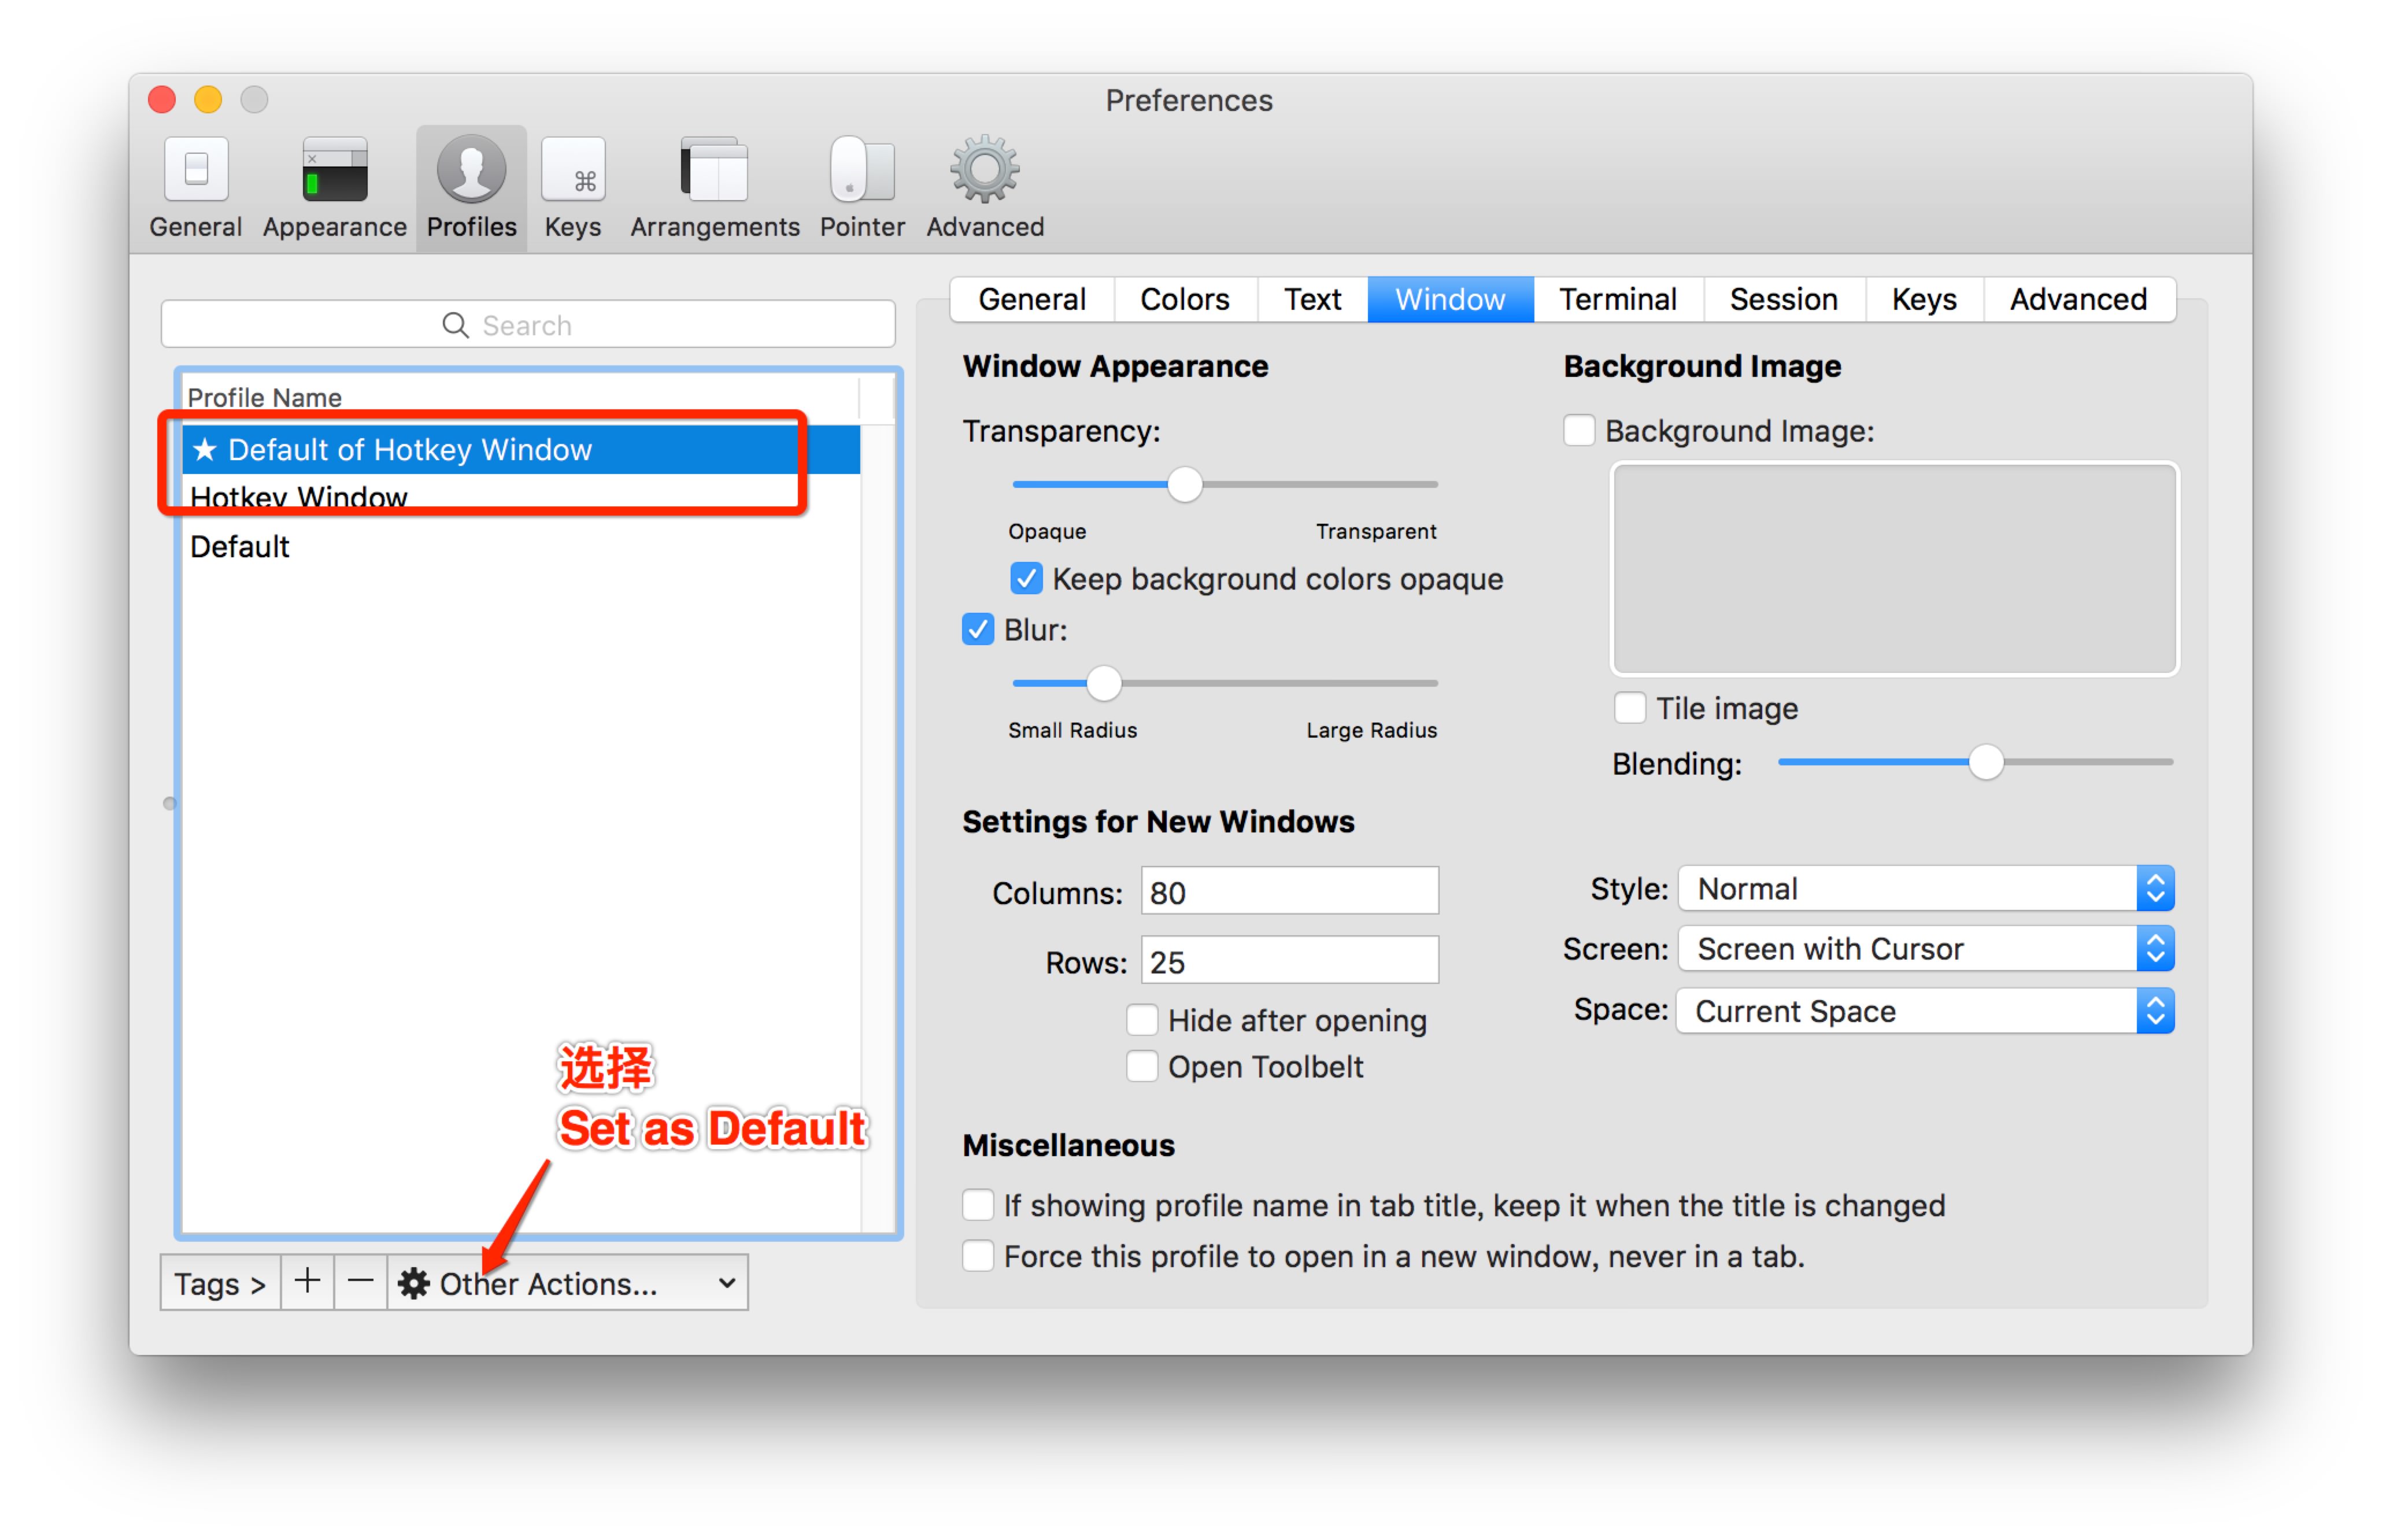2382x1540 pixels.
Task: Open the Appearance preferences icon
Action: pyautogui.click(x=334, y=187)
